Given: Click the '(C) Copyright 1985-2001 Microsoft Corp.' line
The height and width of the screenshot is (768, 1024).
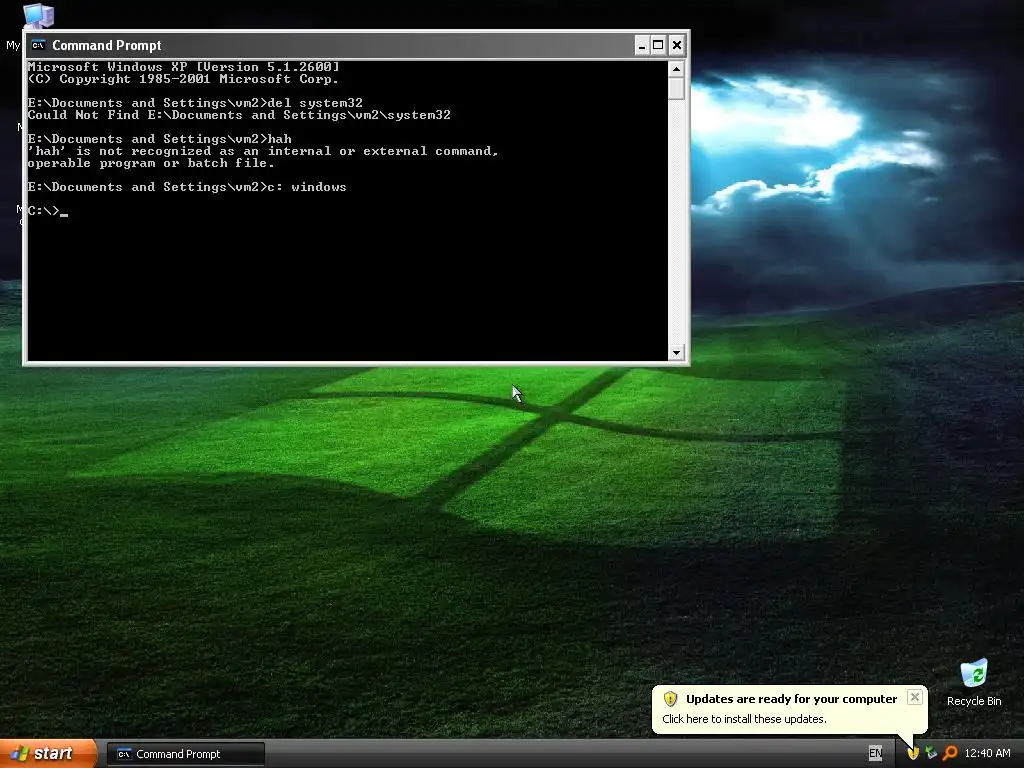Looking at the screenshot, I should [183, 79].
